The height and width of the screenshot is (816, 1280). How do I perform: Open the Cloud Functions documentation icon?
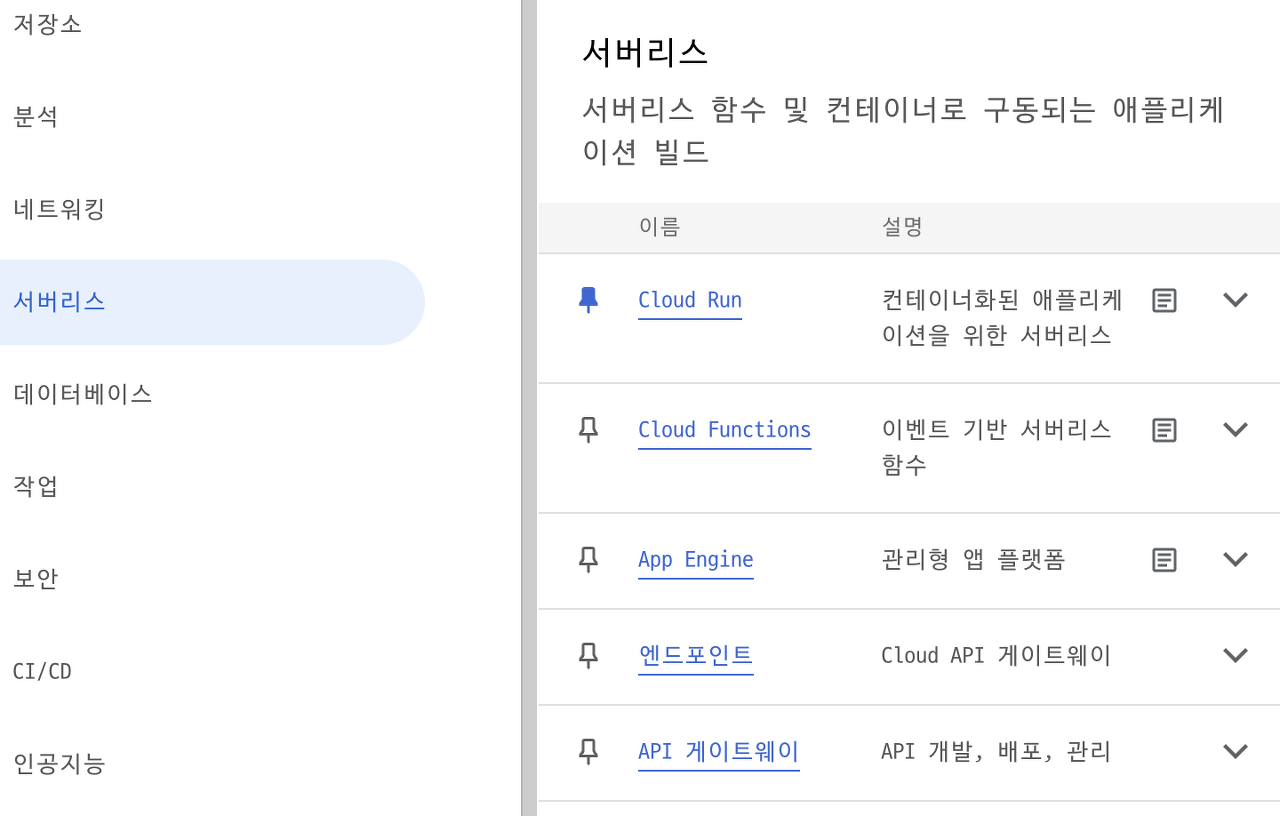pos(1164,430)
